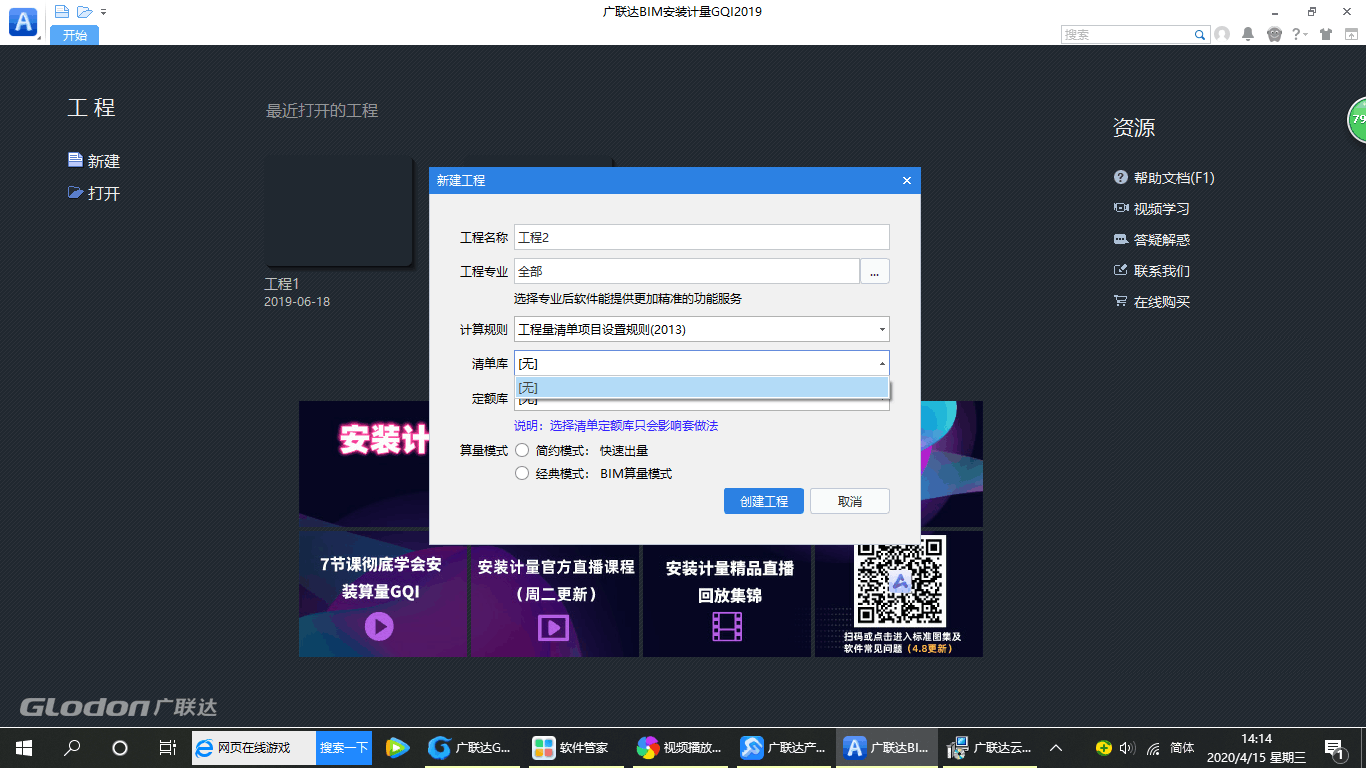Click the ... browse button for 工程专业
Screen dimensions: 1366x768
pos(875,271)
